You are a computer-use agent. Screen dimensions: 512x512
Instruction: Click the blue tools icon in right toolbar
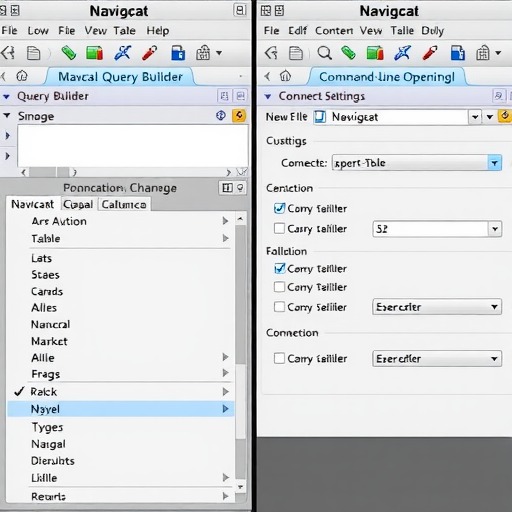click(402, 53)
